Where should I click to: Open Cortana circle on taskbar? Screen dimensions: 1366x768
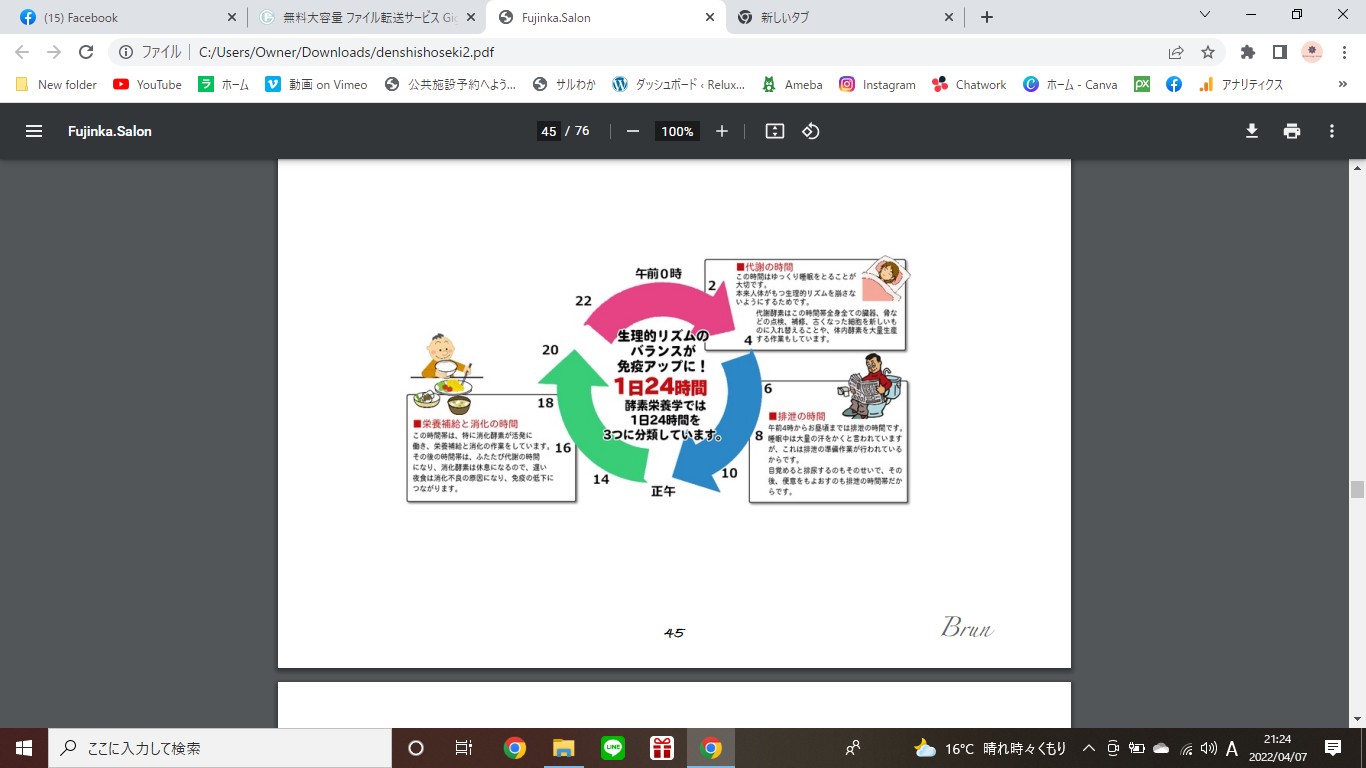point(416,748)
